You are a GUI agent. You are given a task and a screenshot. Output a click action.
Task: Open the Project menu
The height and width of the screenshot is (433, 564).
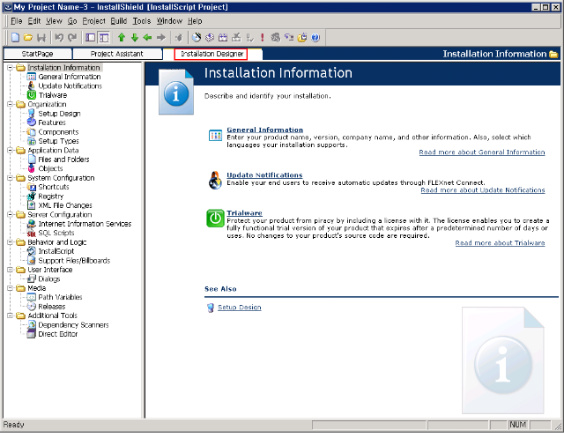point(94,21)
